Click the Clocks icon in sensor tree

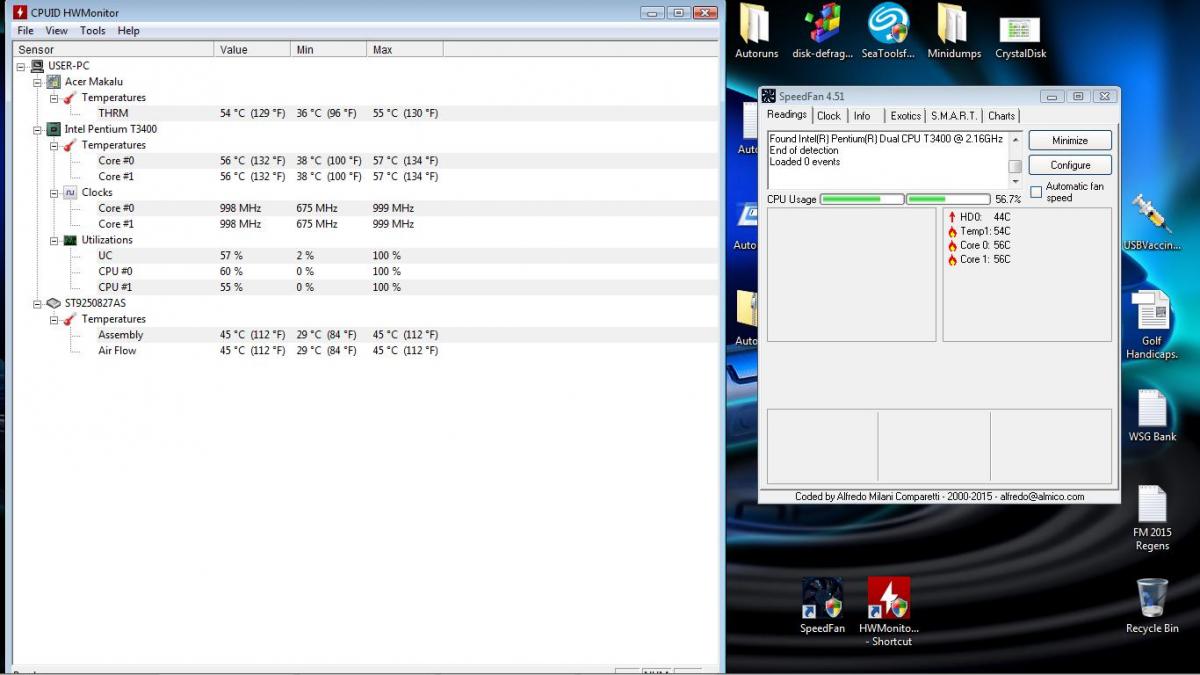[70, 192]
